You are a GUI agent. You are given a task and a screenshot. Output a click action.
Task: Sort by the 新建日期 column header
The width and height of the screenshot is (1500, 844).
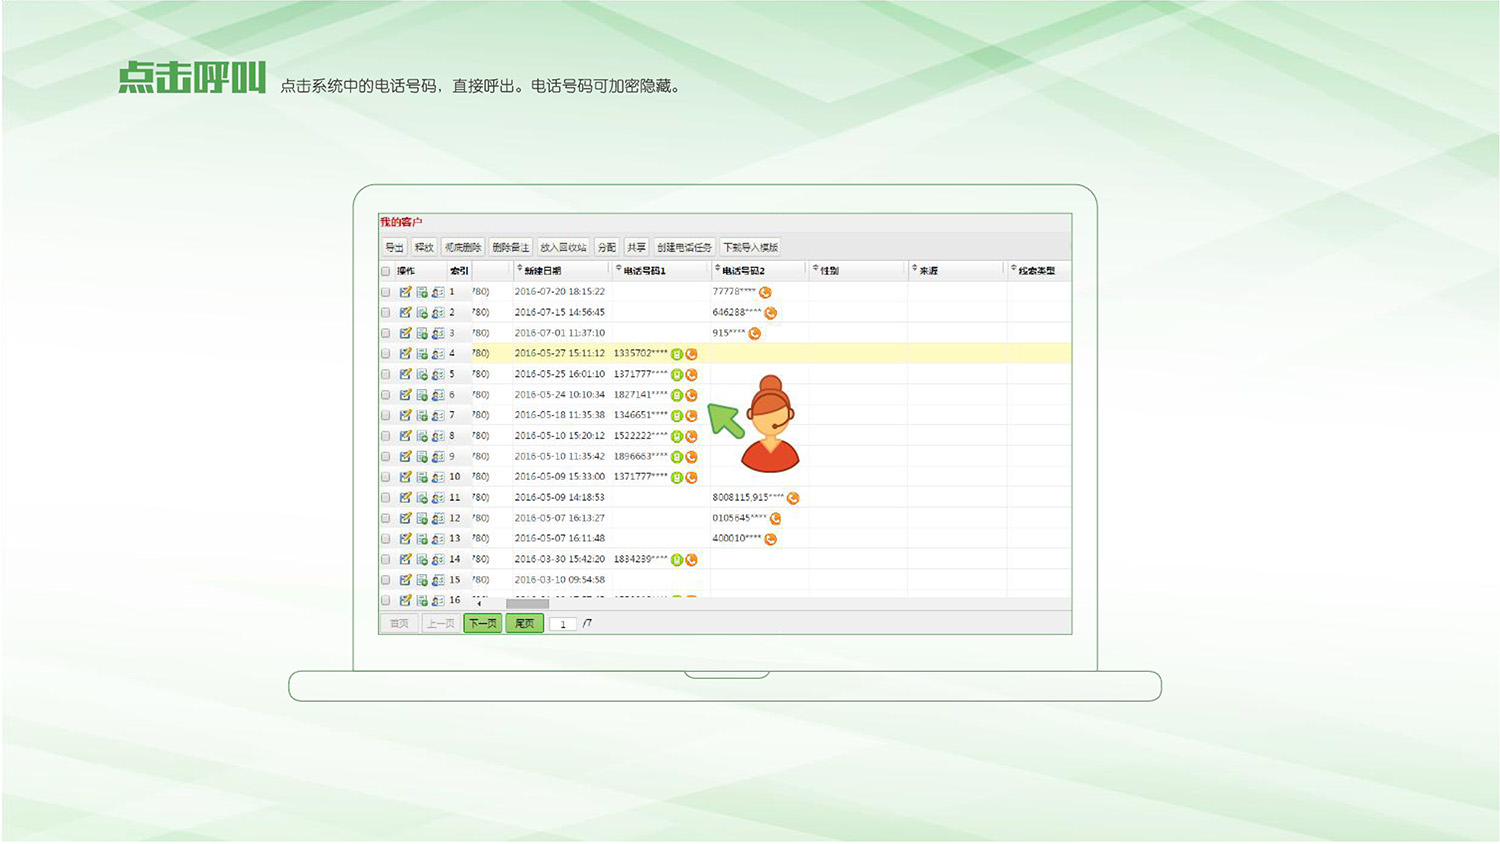[x=542, y=271]
